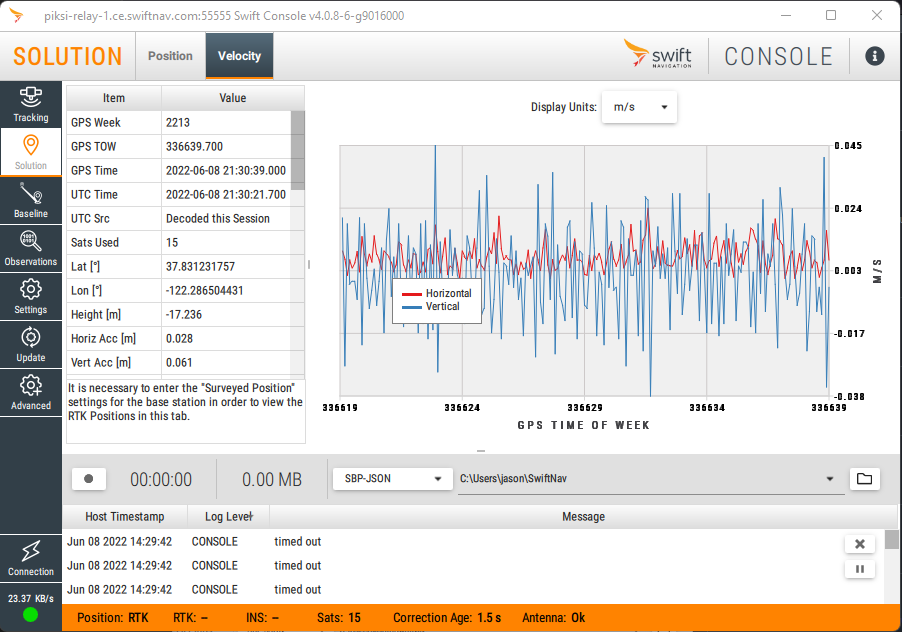Click 'Correction Age: 1.5 s' in status bar

point(447,618)
